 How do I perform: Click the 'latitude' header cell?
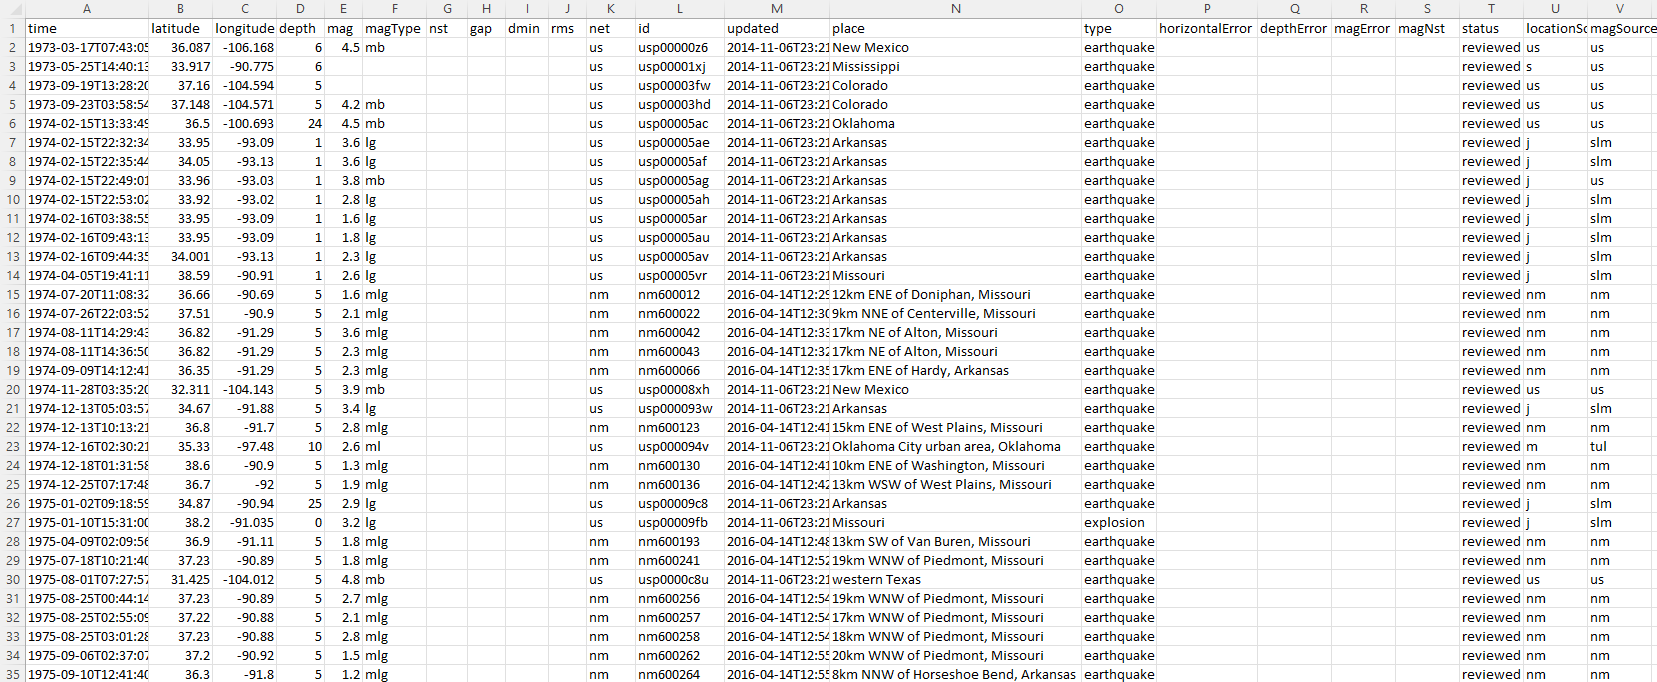point(181,29)
